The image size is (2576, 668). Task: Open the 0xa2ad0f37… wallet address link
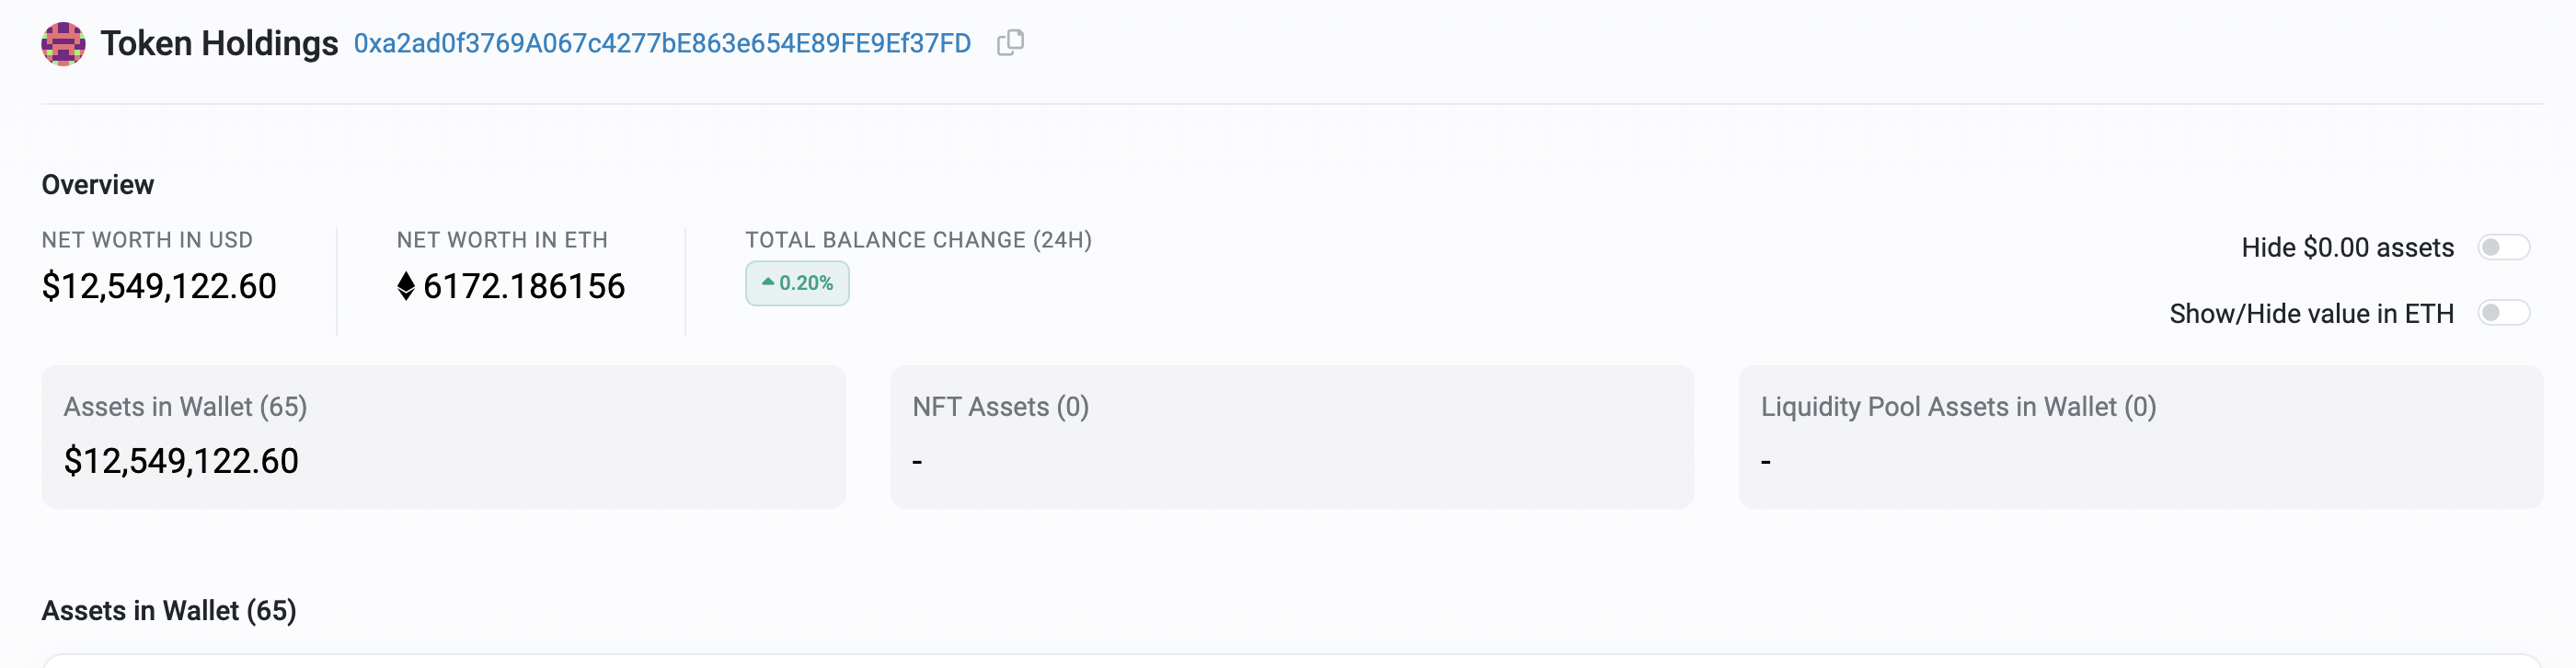click(662, 44)
